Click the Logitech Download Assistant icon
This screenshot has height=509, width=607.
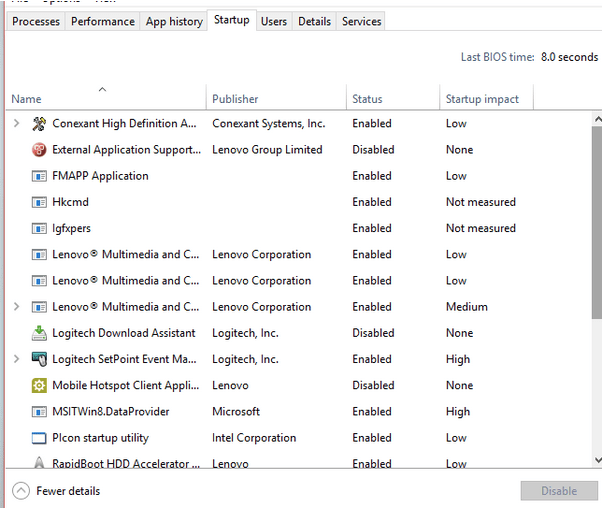[x=39, y=333]
